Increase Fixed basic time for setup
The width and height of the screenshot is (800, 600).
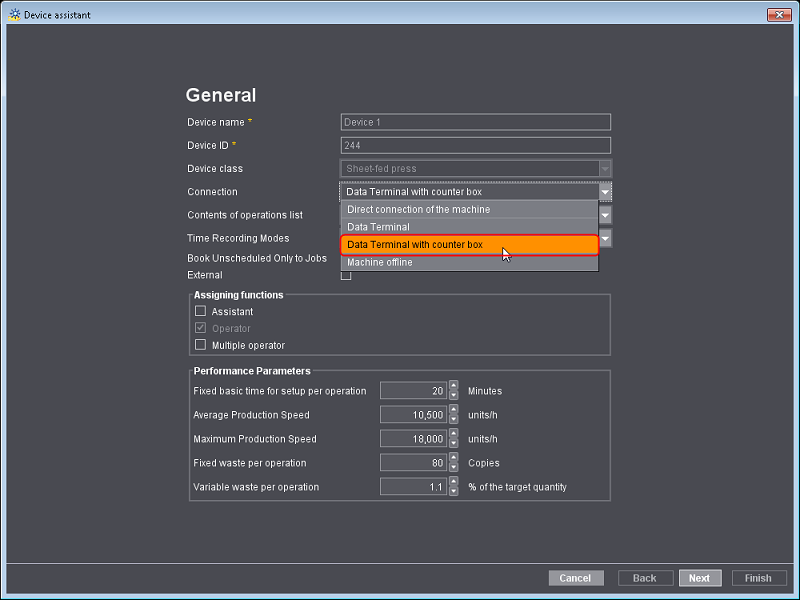pos(453,387)
